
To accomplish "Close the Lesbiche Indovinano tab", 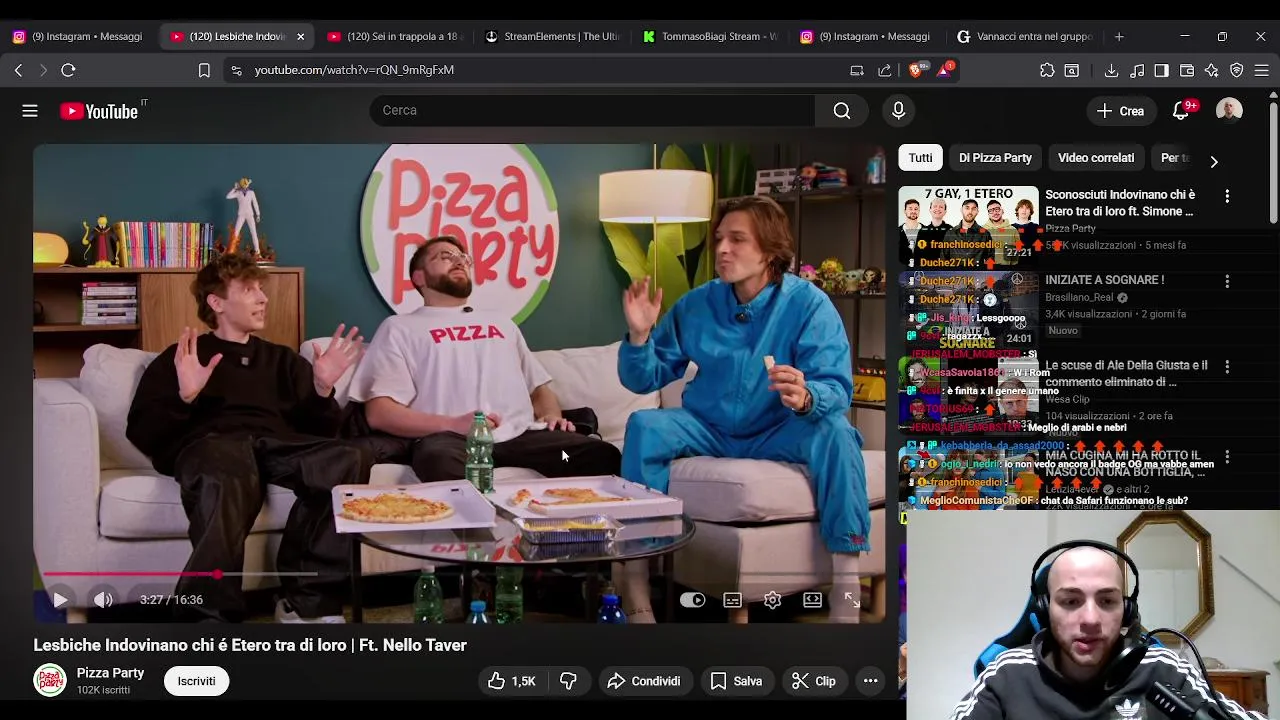I will 300,36.
